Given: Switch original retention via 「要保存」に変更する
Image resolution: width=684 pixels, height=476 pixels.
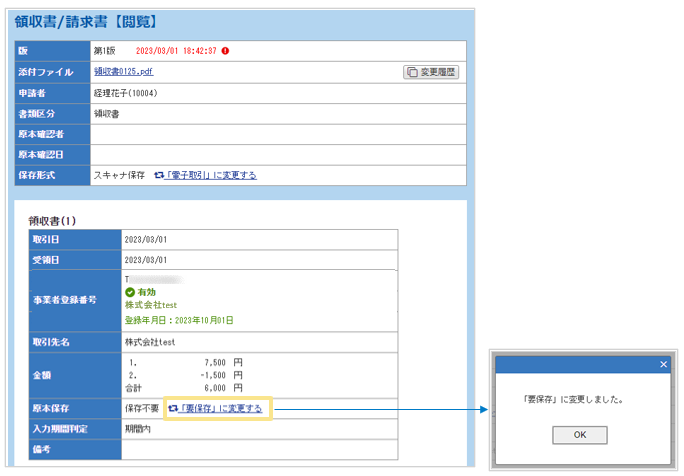Looking at the screenshot, I should tap(223, 408).
